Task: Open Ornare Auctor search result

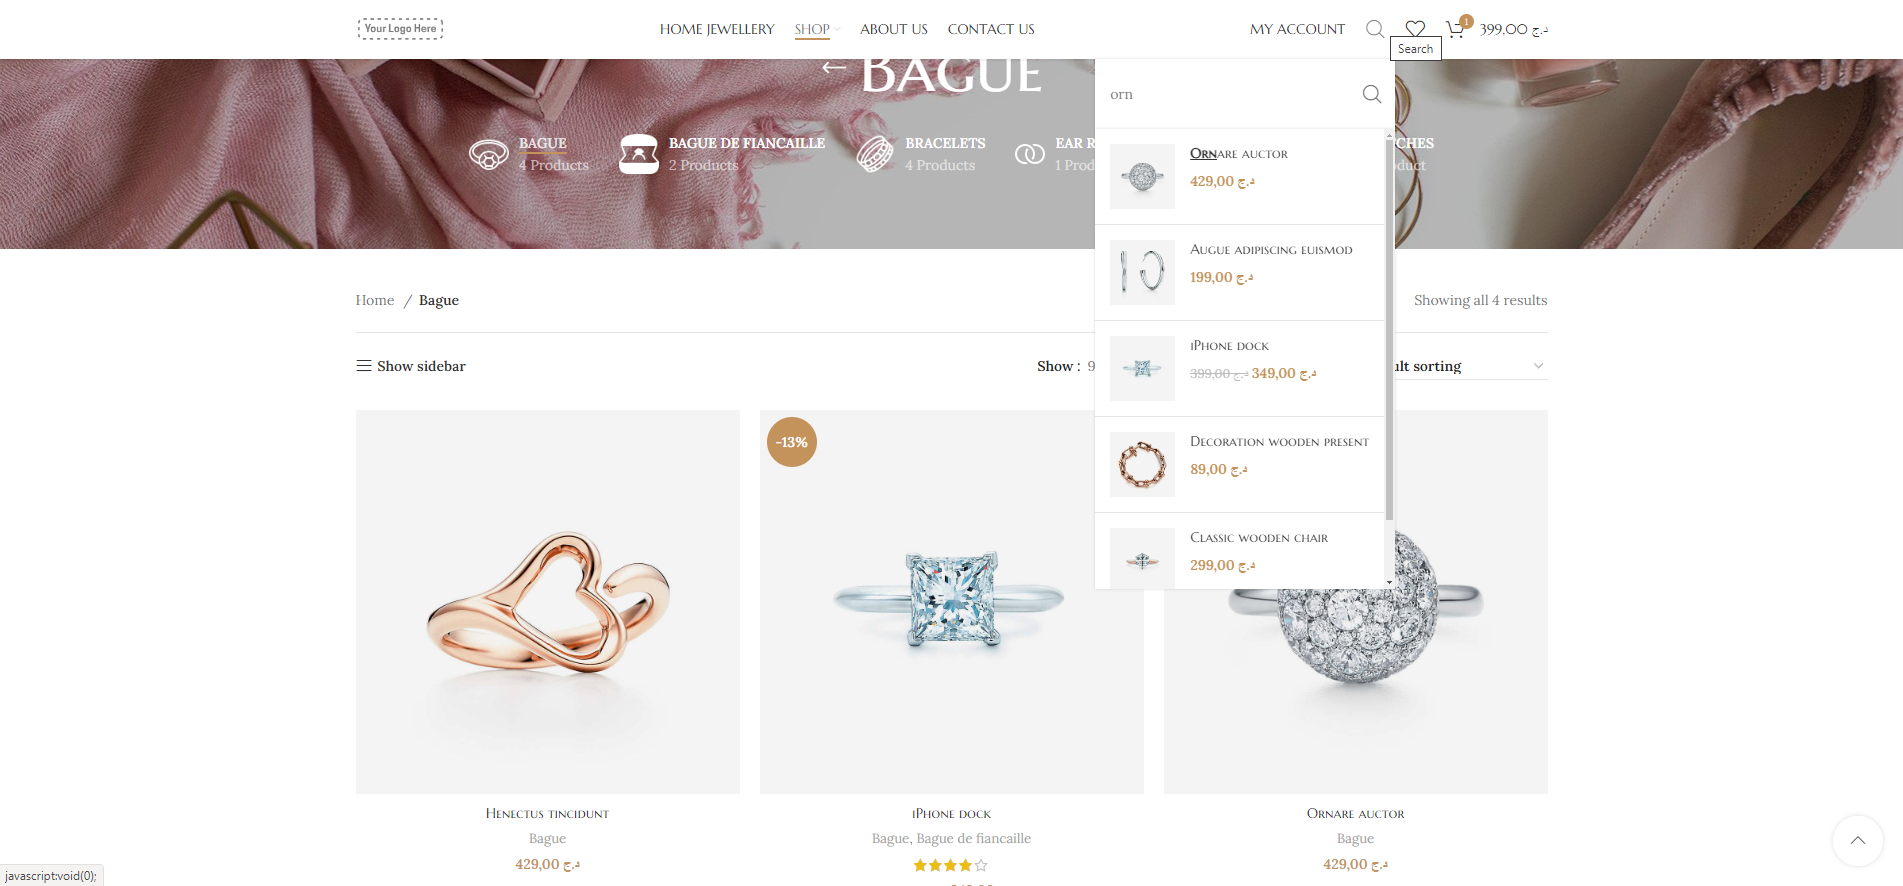Action: [x=1239, y=154]
